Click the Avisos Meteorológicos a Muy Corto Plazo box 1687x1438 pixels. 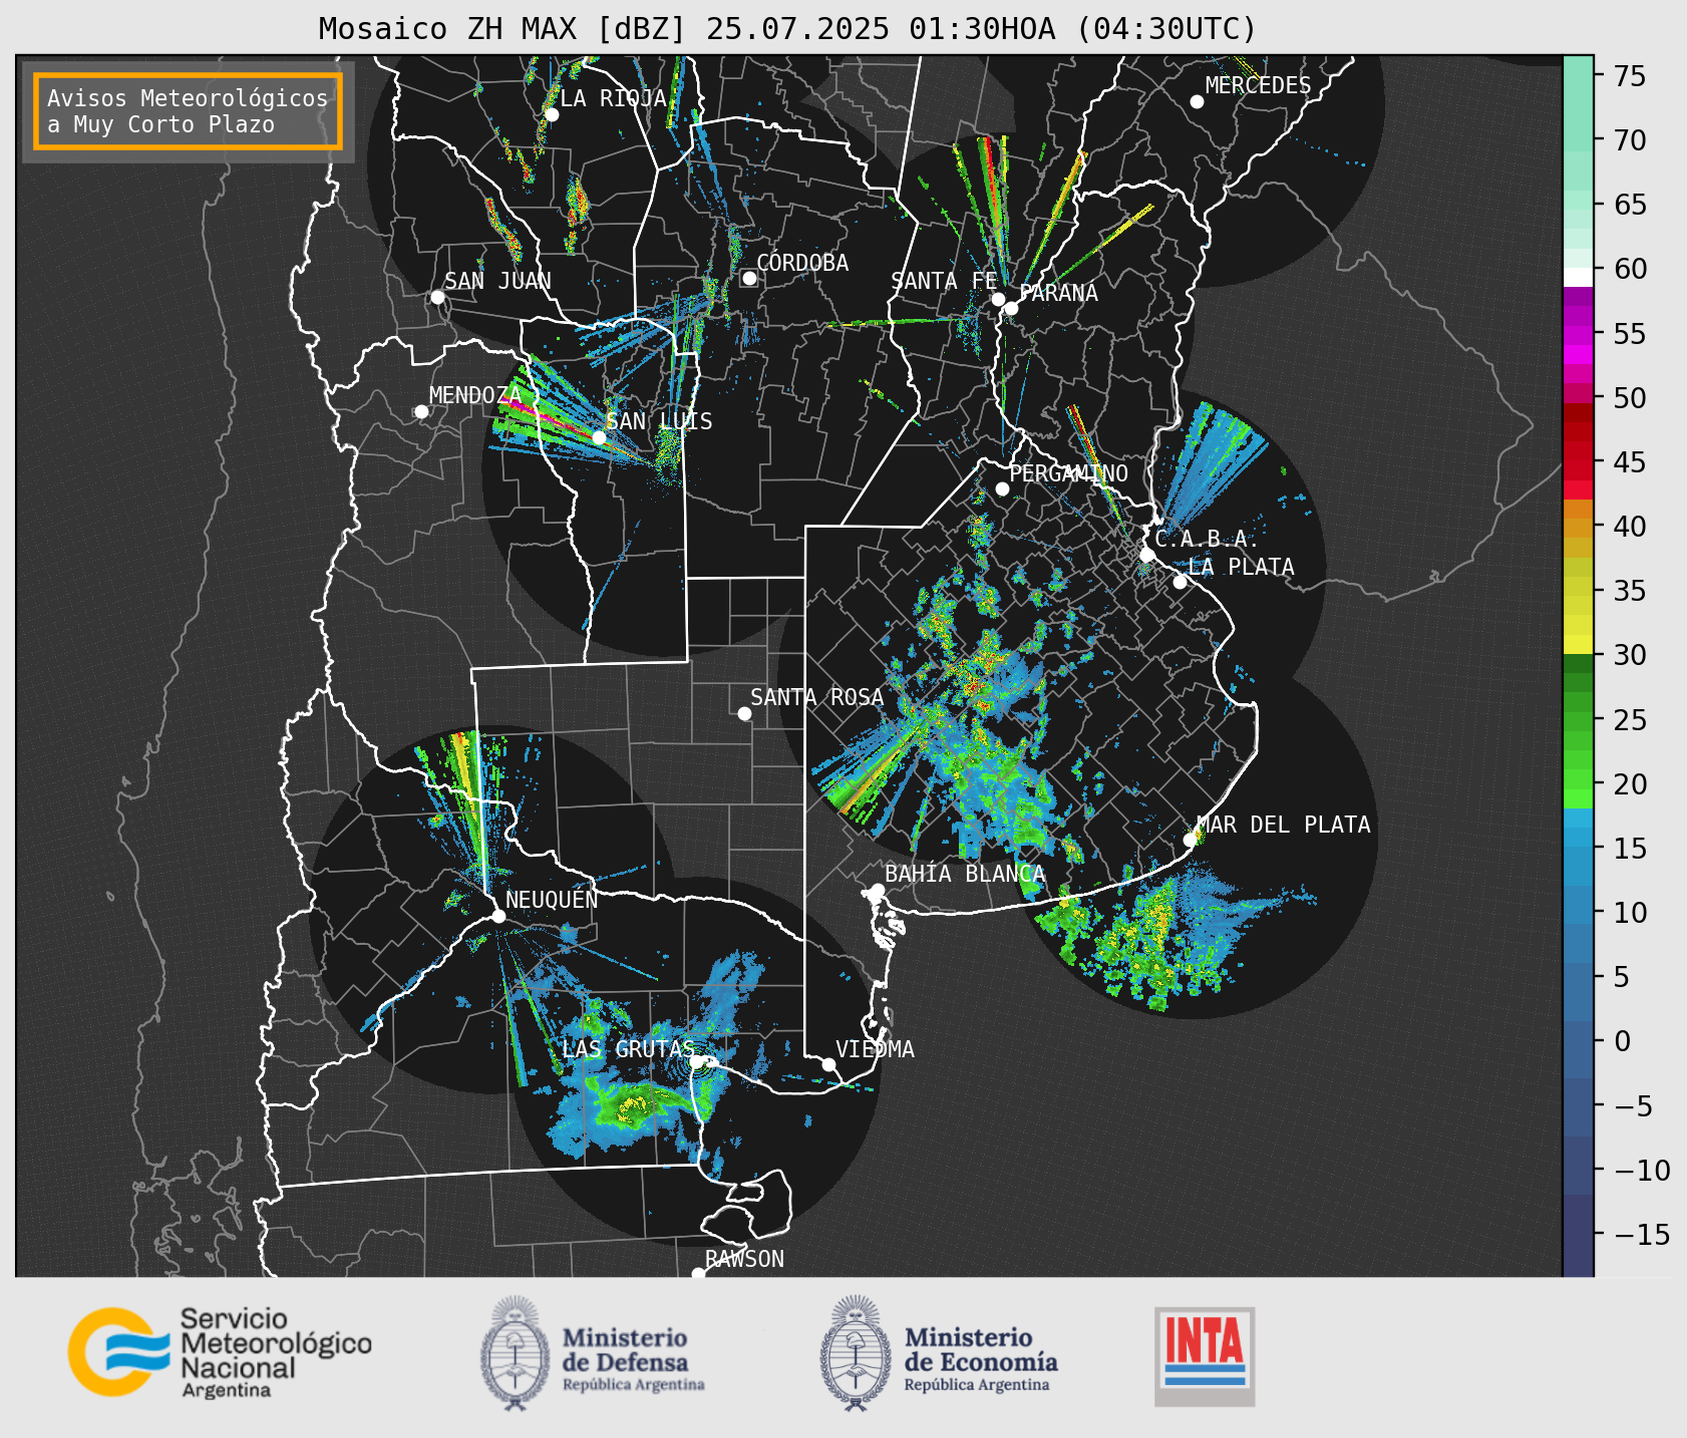188,111
